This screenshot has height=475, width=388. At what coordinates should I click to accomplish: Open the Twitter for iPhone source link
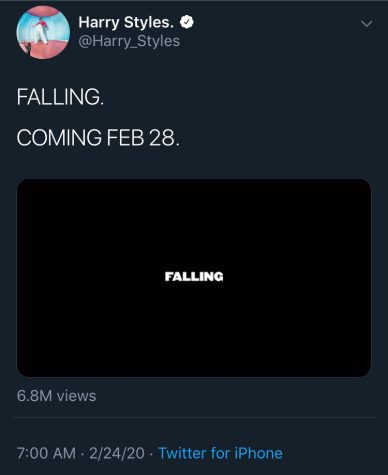220,453
